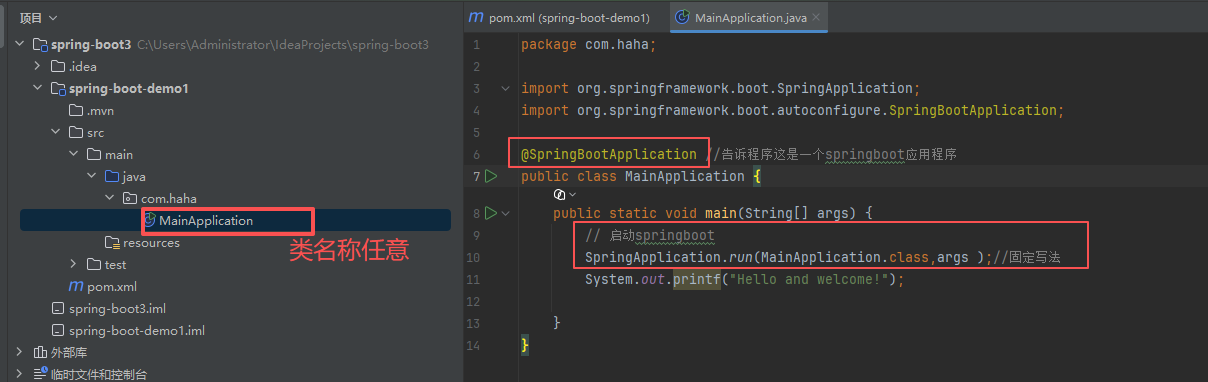
Task: Click the src folder icon
Action: tap(76, 132)
